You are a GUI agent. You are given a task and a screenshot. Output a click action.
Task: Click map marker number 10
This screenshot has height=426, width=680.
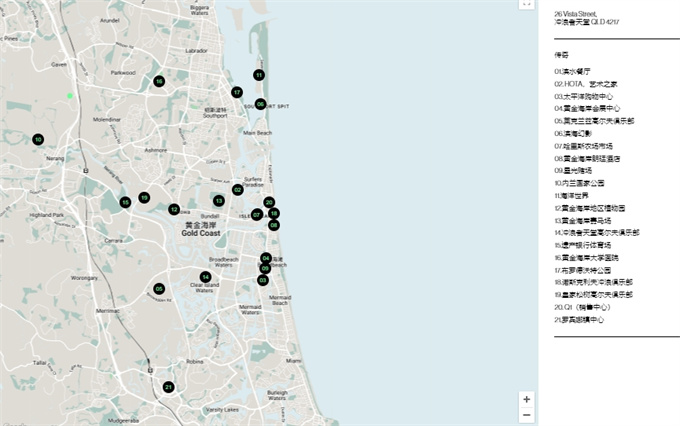click(38, 140)
